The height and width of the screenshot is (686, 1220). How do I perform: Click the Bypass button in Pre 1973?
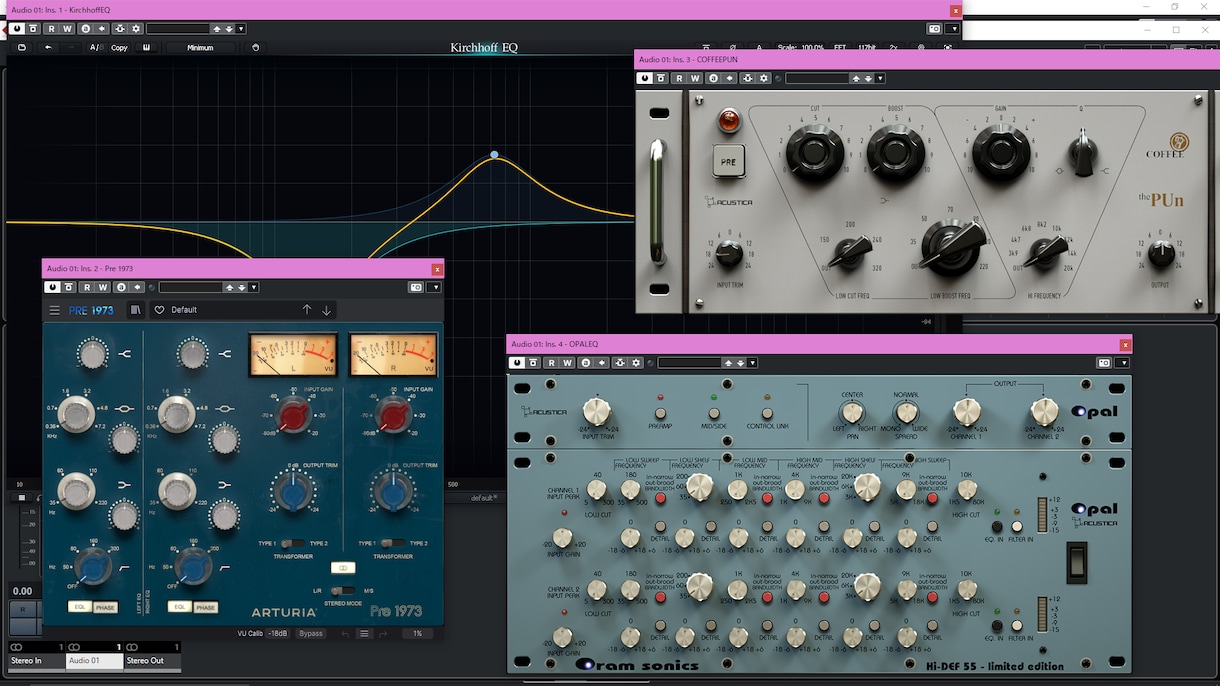click(311, 633)
